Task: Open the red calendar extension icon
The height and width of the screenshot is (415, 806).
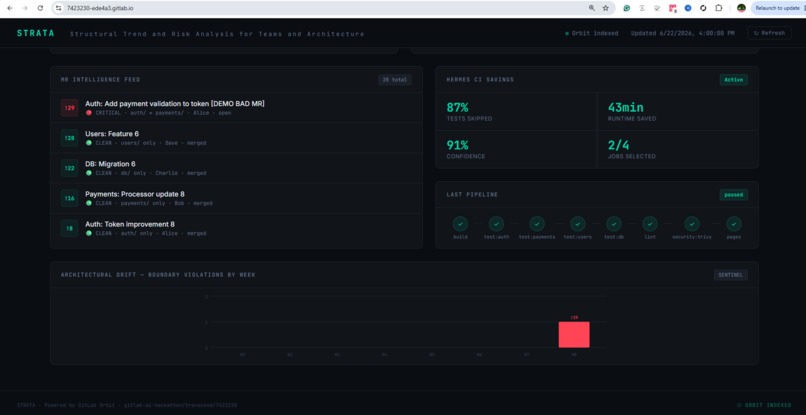Action: 672,8
